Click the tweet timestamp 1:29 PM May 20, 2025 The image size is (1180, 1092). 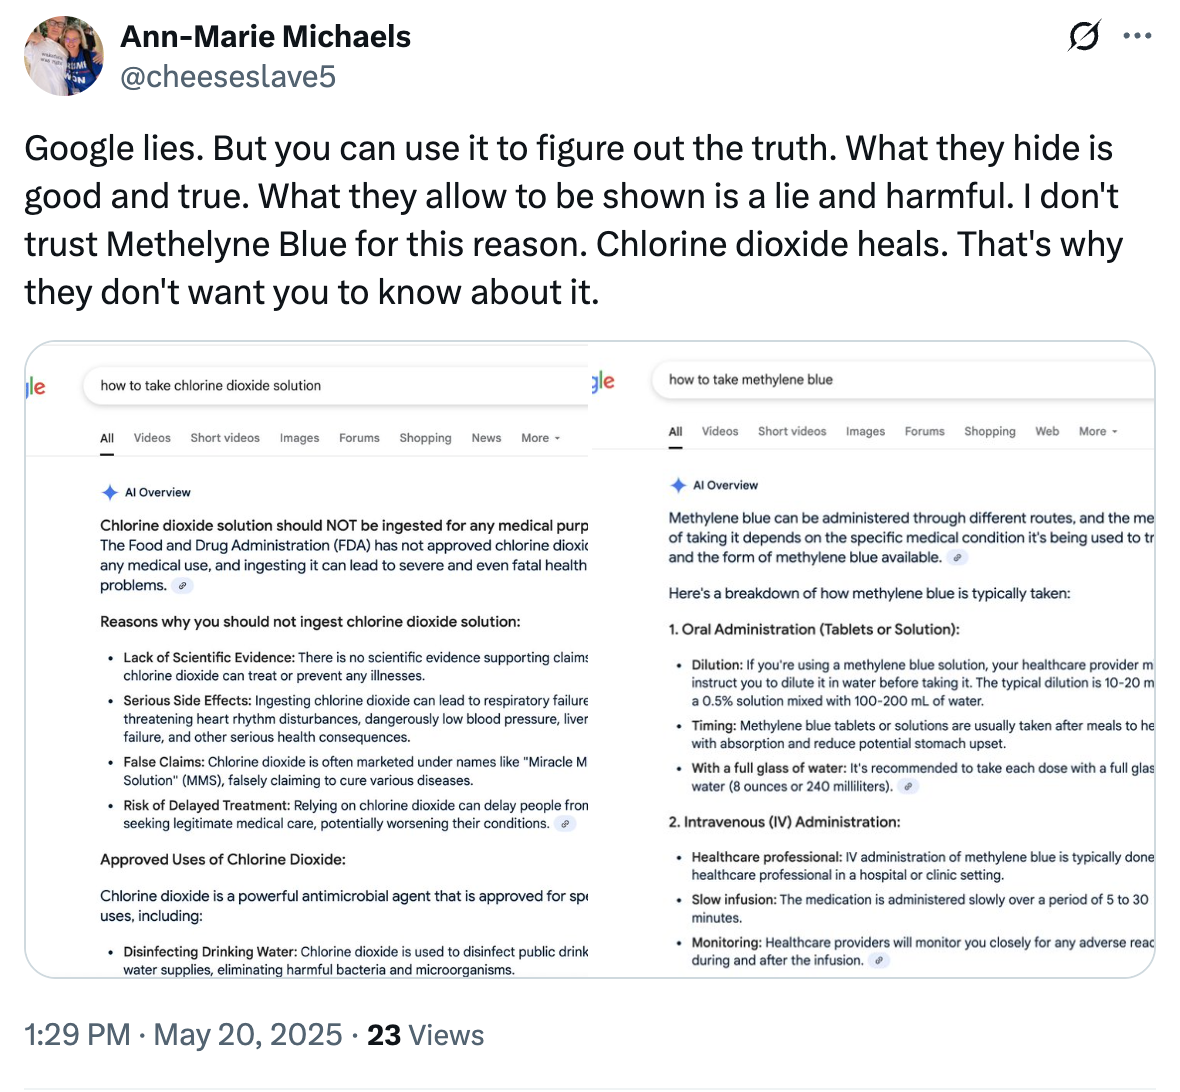pos(183,1035)
